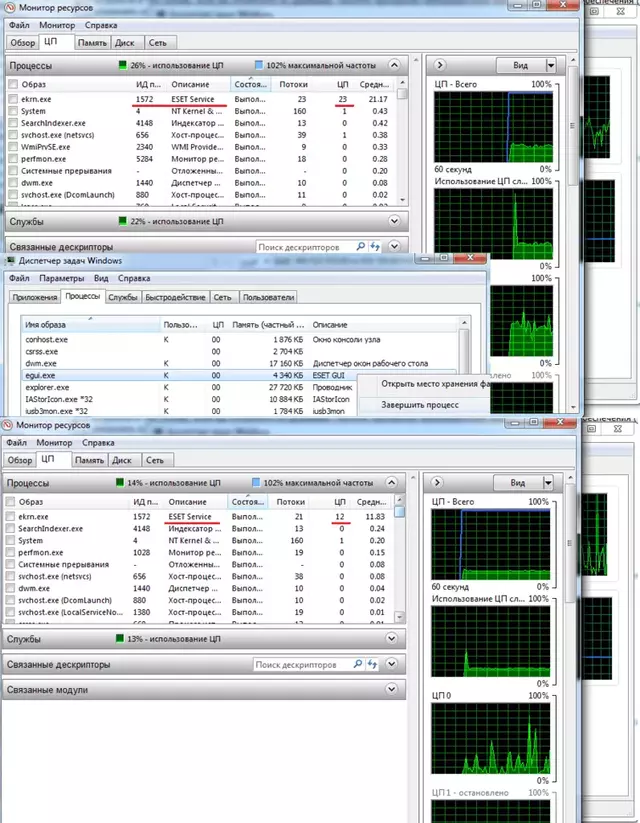This screenshot has height=823, width=640.
Task: Tick dwm.exe checkbox in 14% CPU monitor
Action: tap(11, 589)
